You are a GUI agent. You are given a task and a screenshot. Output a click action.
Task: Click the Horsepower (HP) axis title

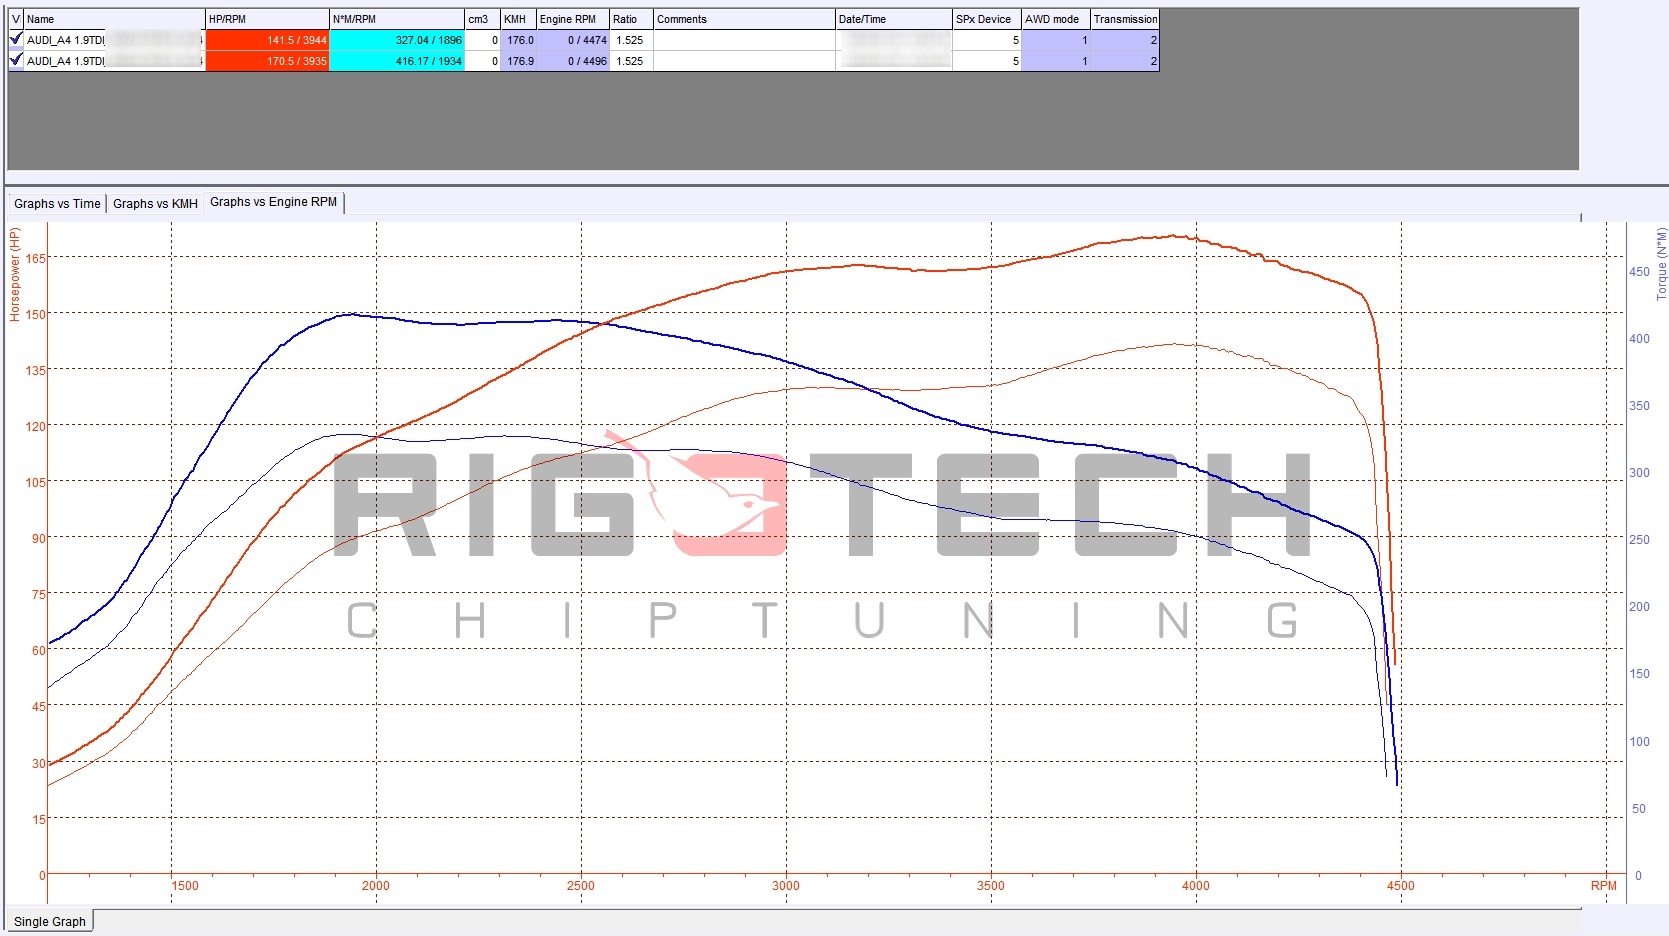[15, 275]
